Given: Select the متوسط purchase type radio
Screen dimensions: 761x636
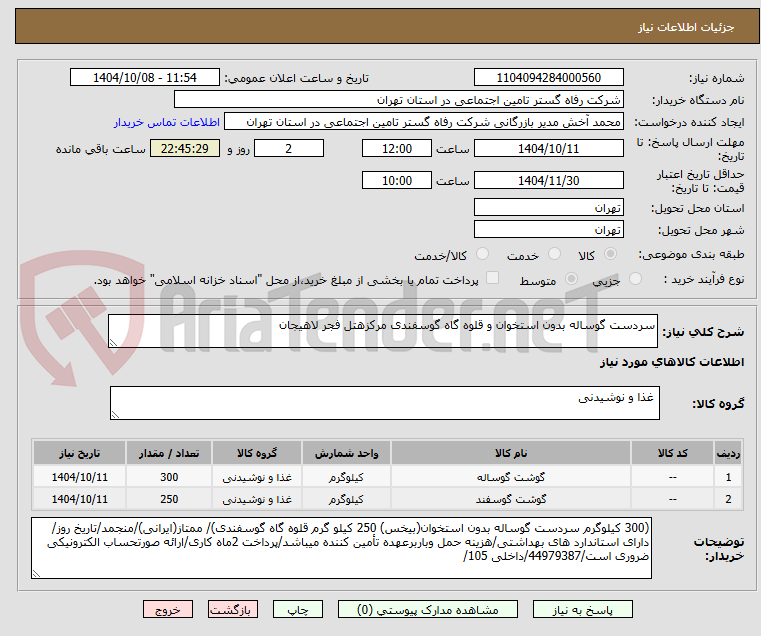Looking at the screenshot, I should pyautogui.click(x=571, y=279).
